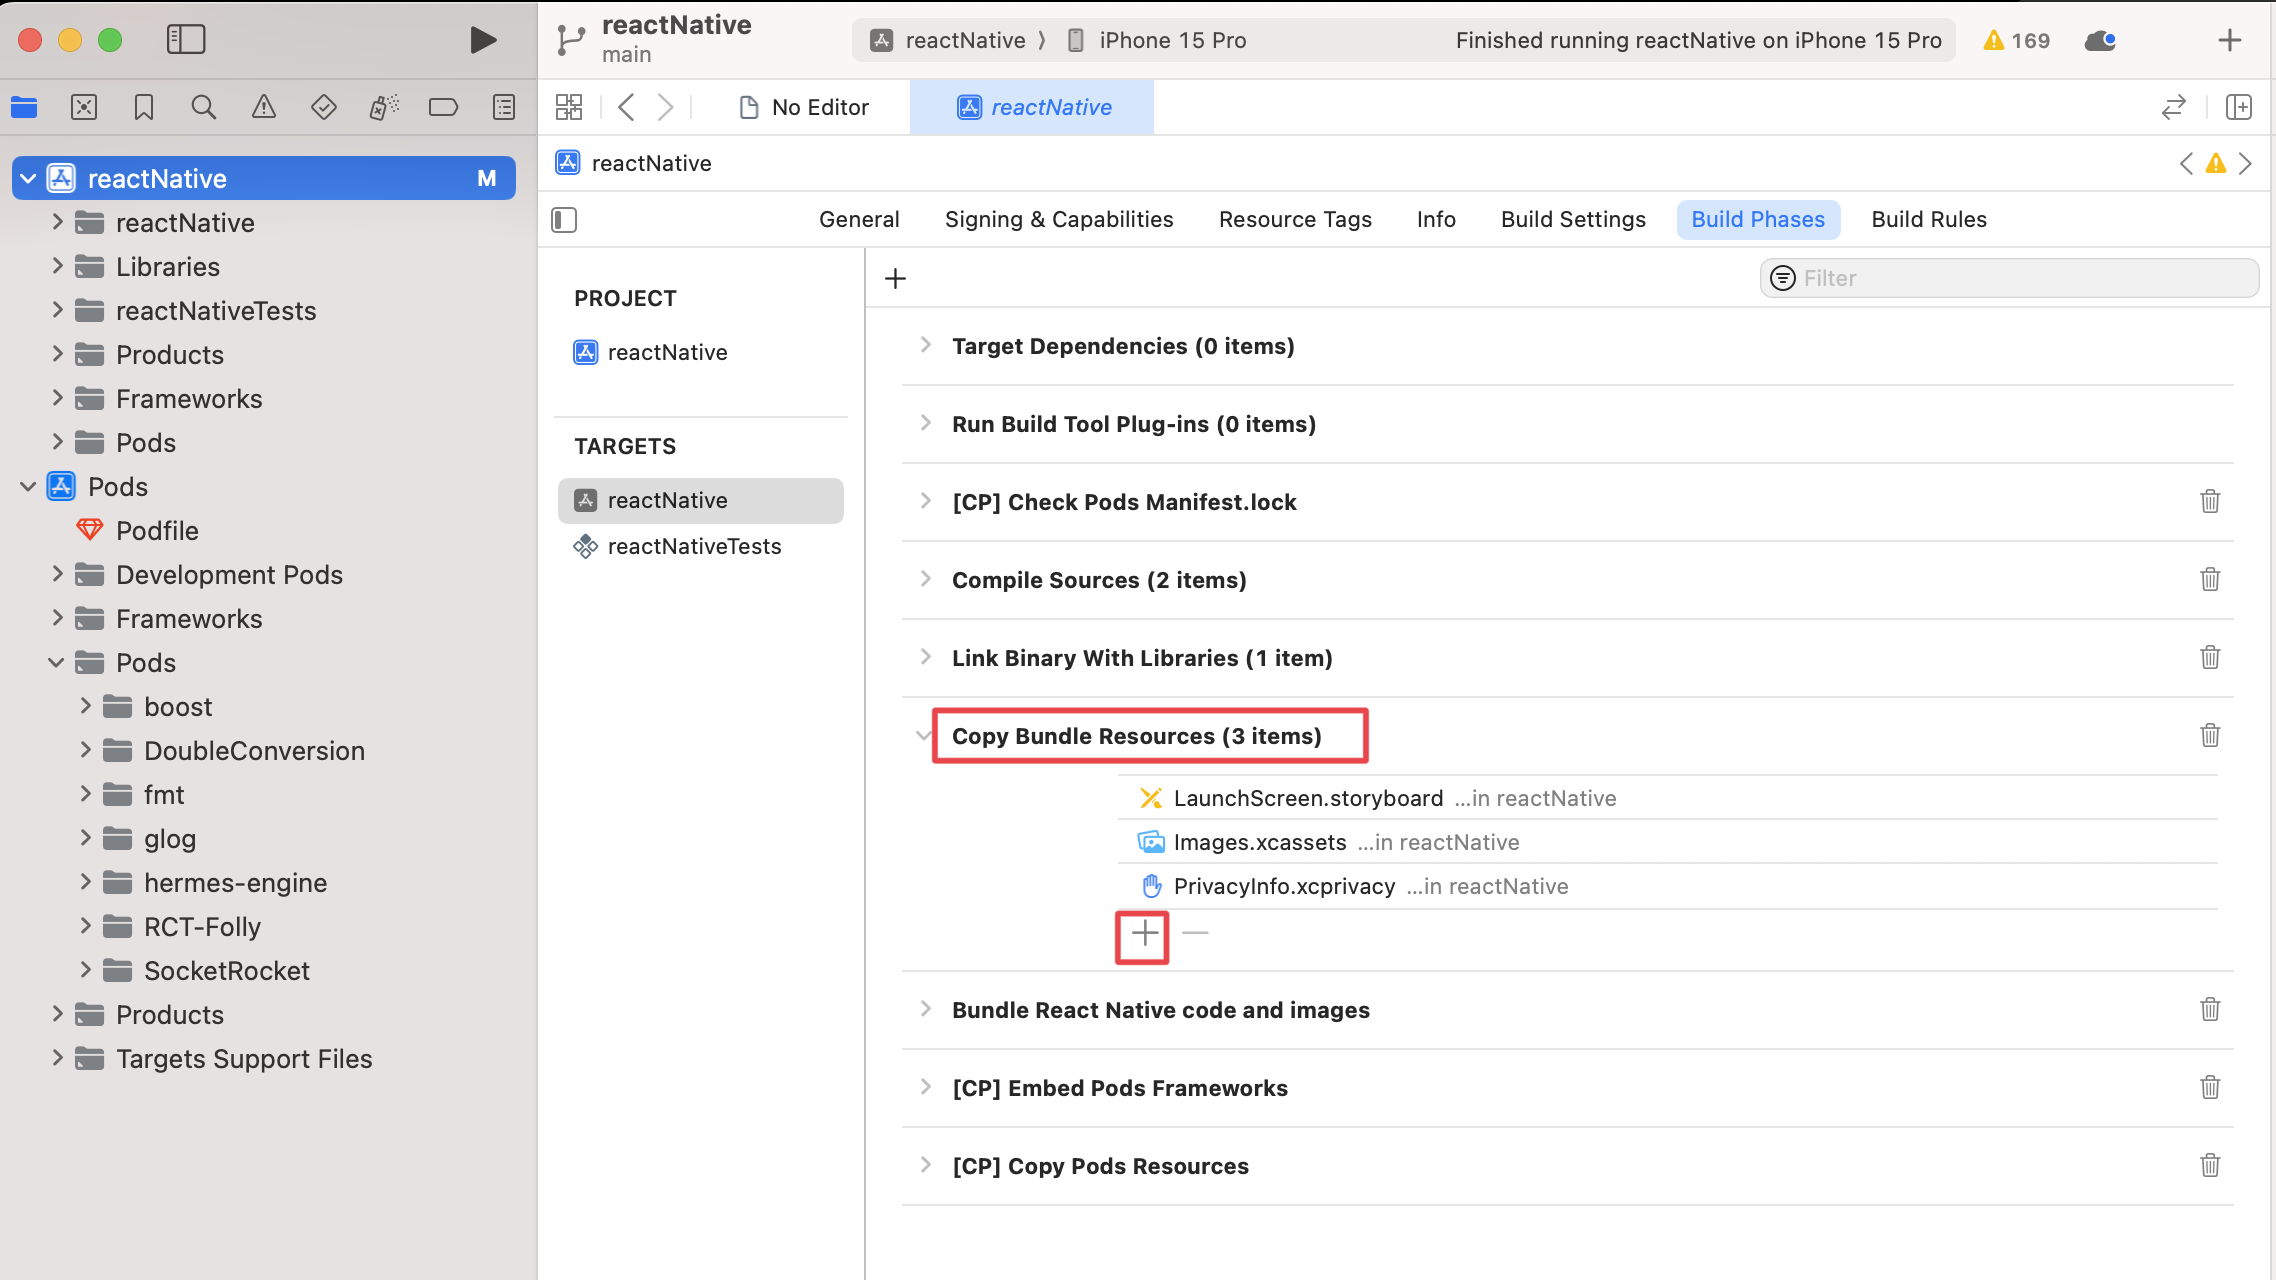Screen dimensions: 2276x1280
Task: Switch to the General tab
Action: click(859, 219)
